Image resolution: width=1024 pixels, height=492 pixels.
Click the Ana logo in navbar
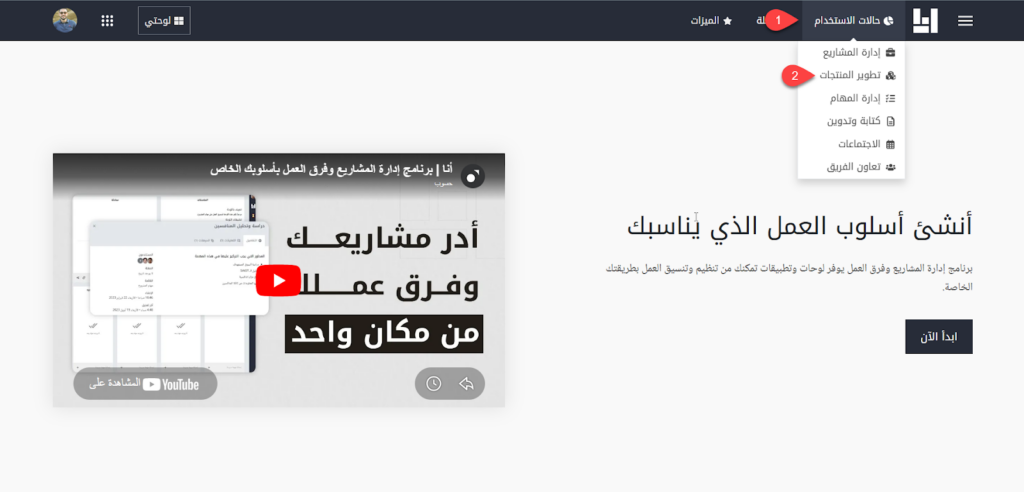[925, 21]
